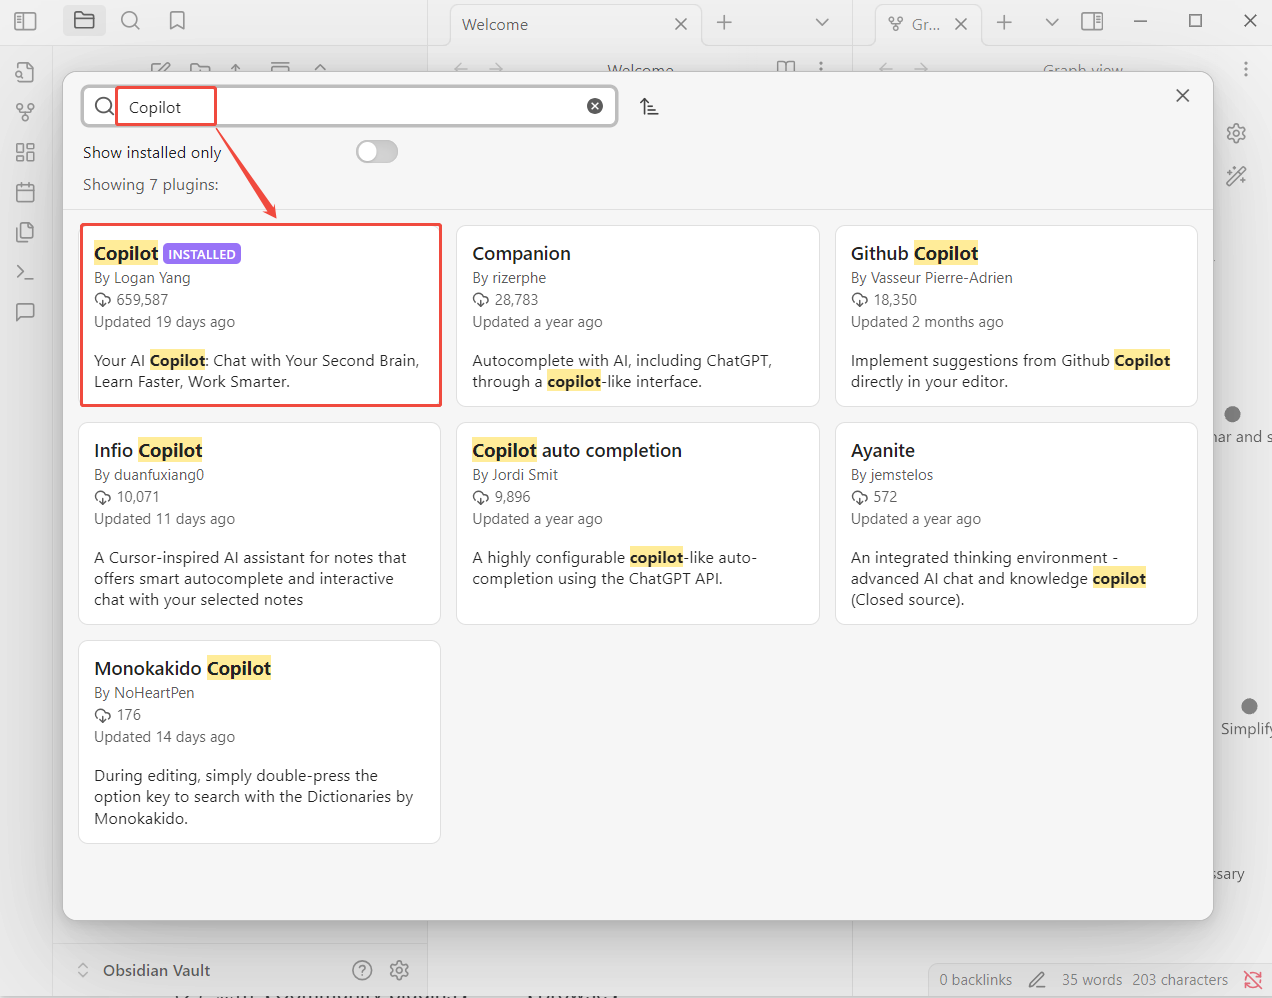The width and height of the screenshot is (1272, 998).
Task: Open the Infio Copilot plugin card
Action: click(260, 523)
